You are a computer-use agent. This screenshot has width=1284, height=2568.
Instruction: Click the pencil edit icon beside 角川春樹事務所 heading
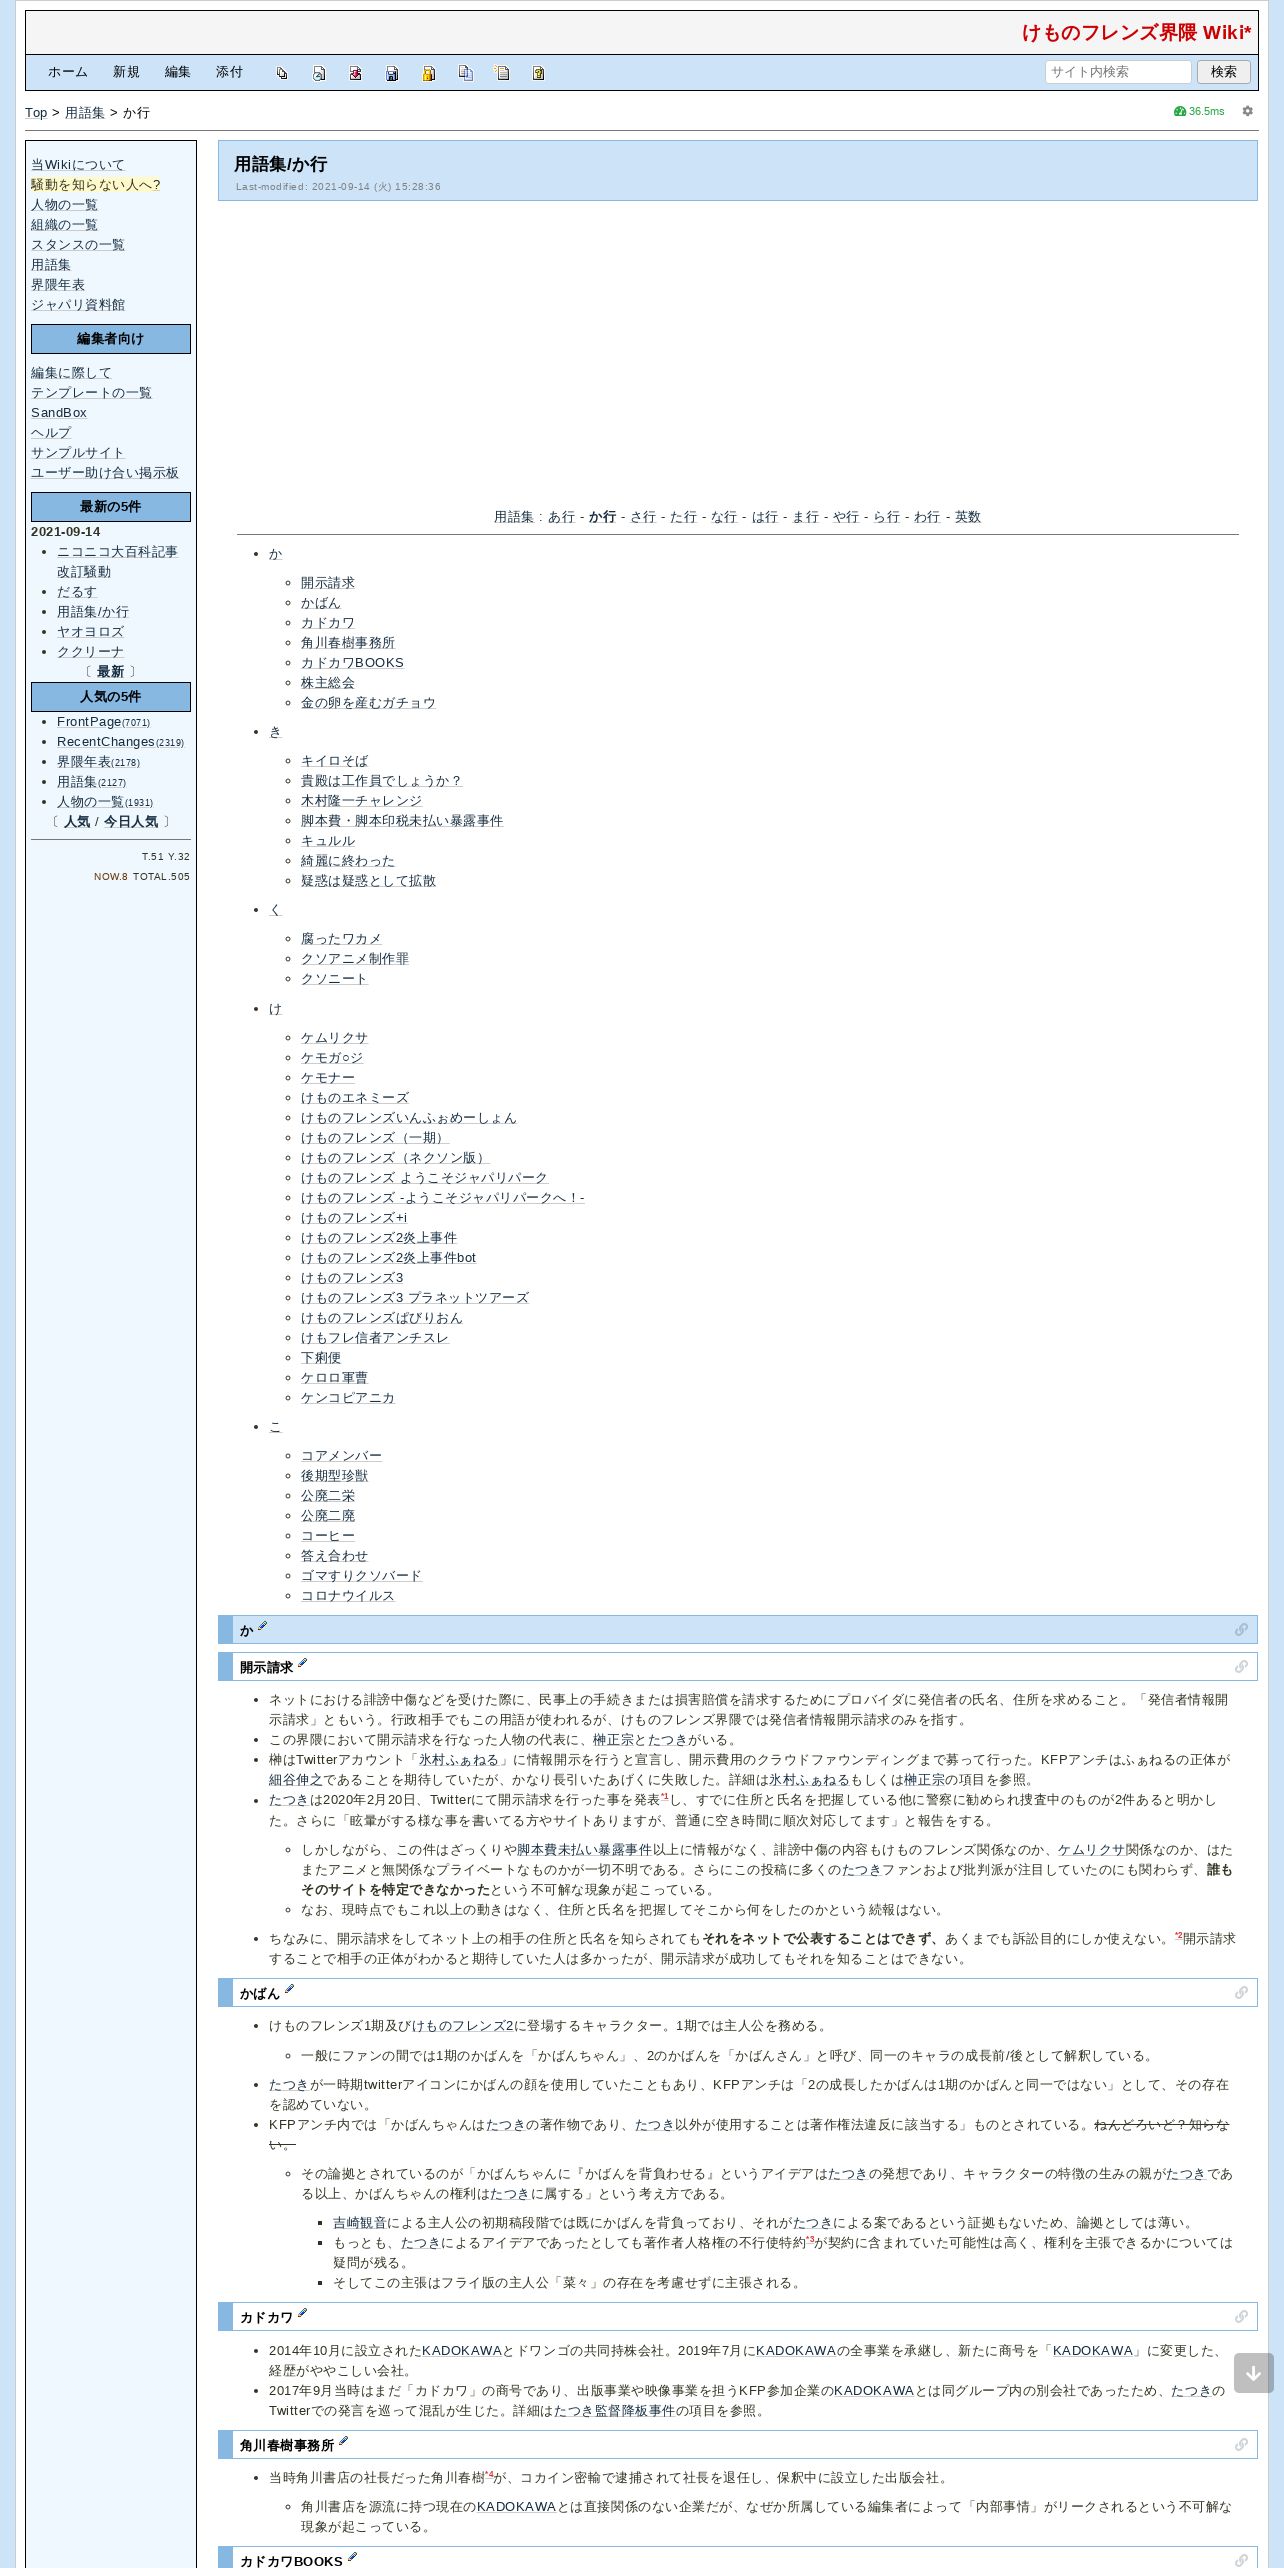[x=343, y=2442]
